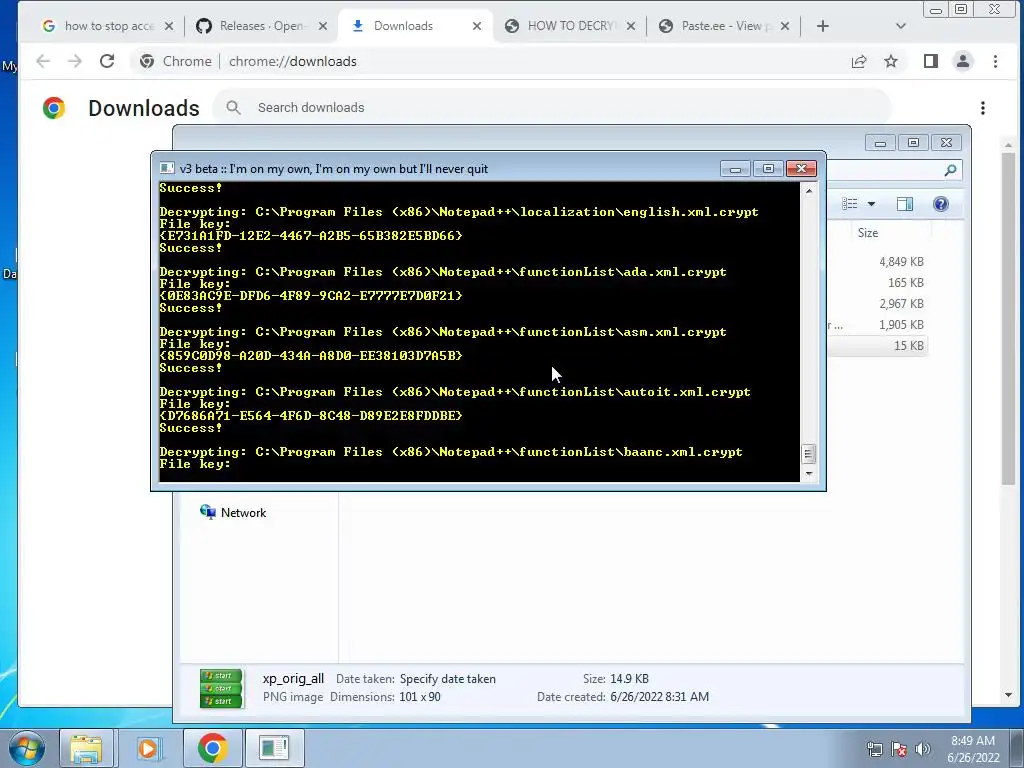The height and width of the screenshot is (768, 1024).
Task: Change your view in Explorer
Action: 850,204
